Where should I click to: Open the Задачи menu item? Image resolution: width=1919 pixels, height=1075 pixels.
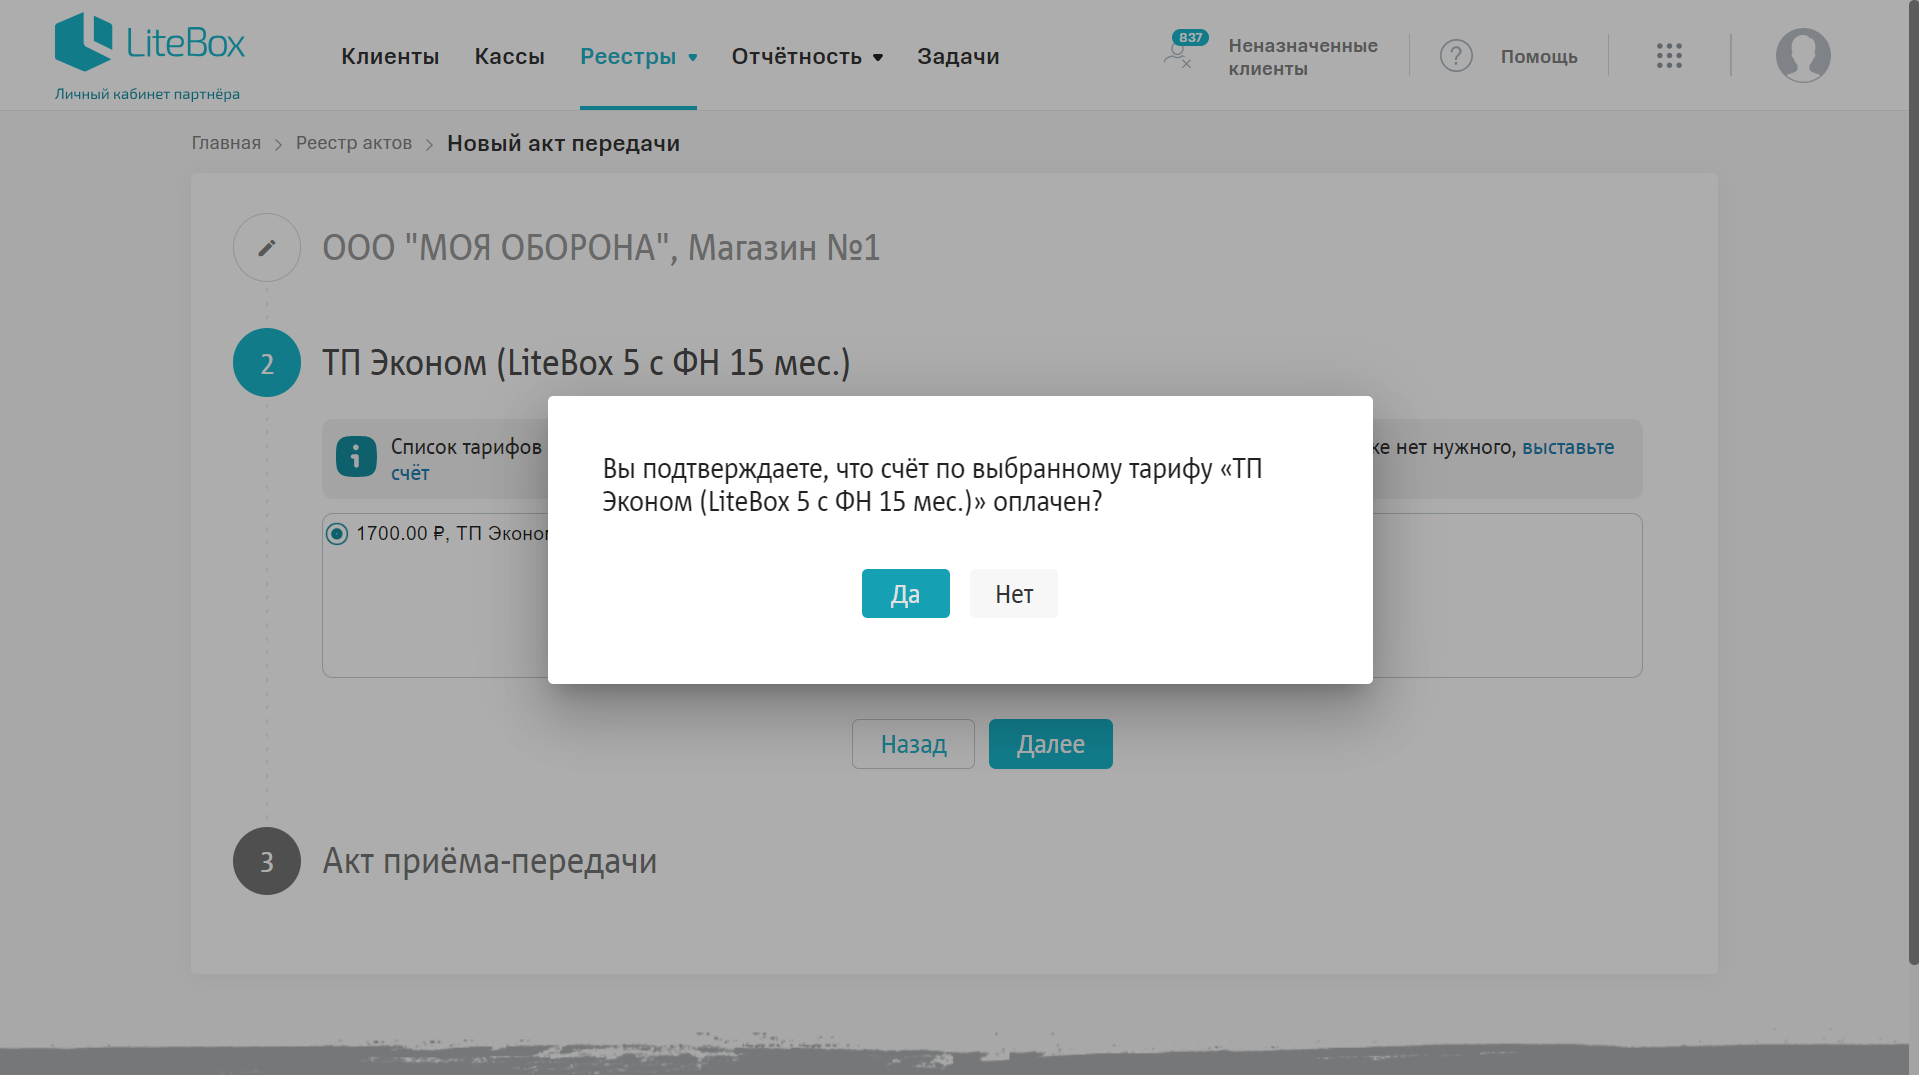(958, 57)
